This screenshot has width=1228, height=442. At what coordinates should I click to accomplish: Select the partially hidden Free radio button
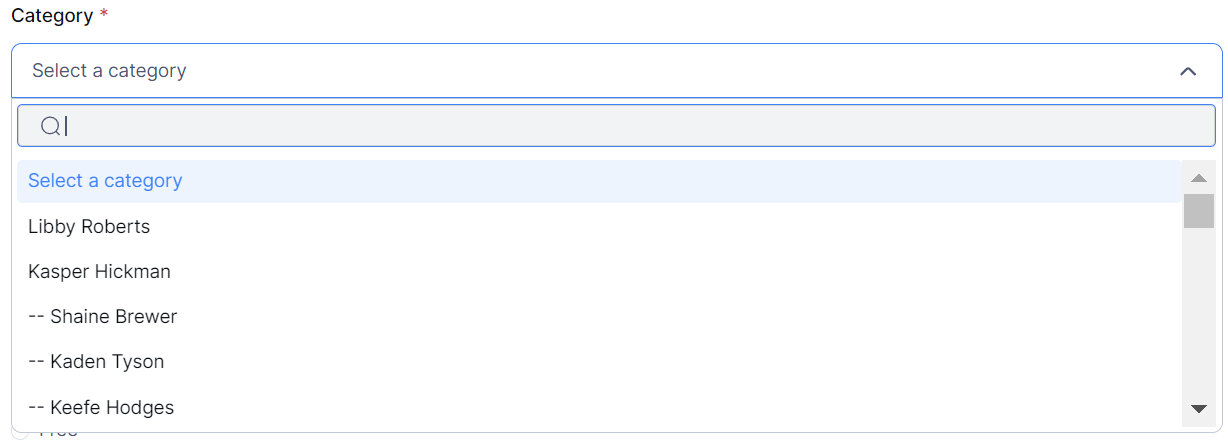[x=20, y=435]
